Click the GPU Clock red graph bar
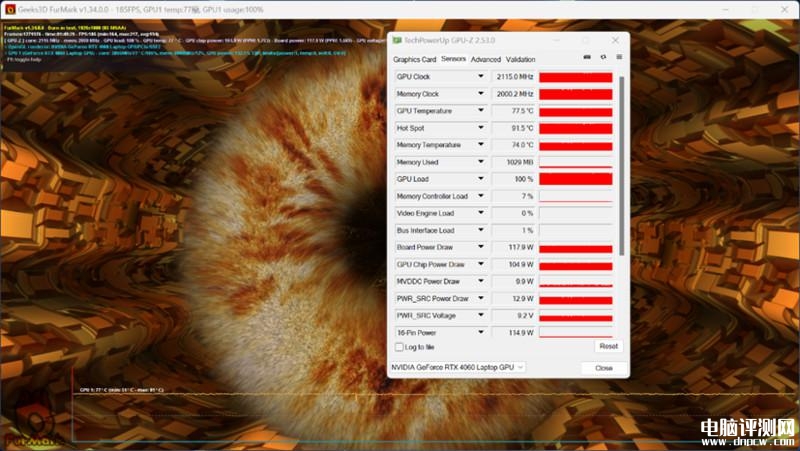The image size is (800, 451). (x=576, y=77)
